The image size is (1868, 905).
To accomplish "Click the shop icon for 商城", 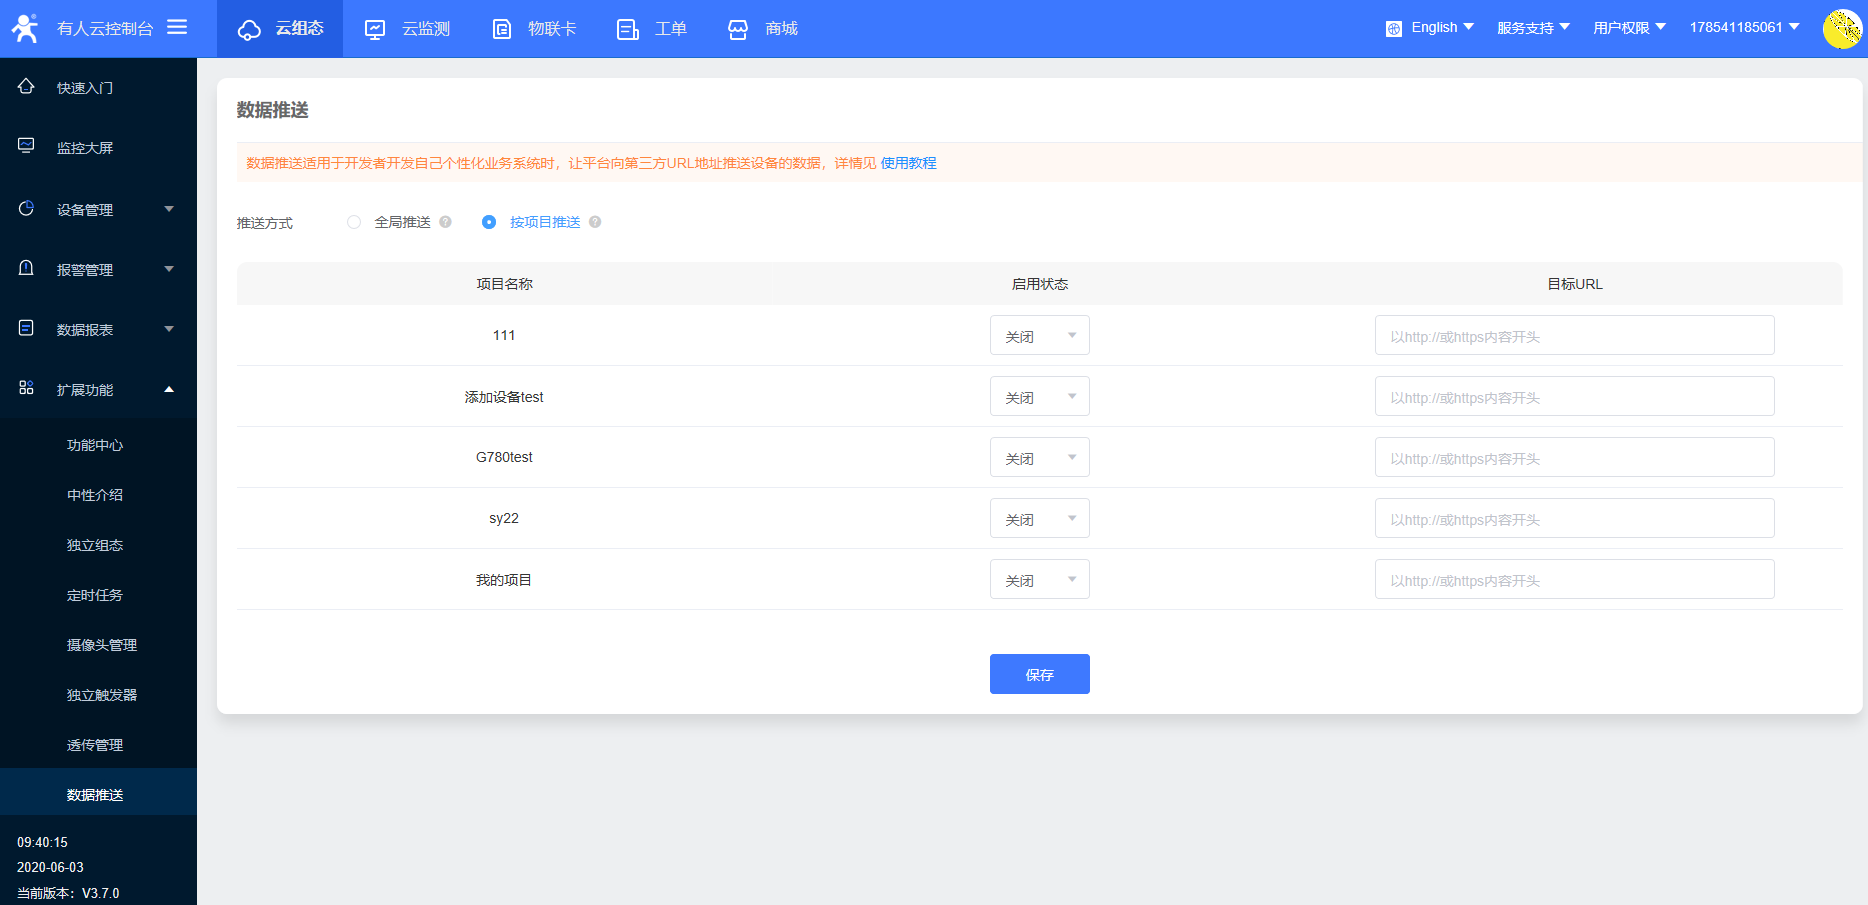I will pyautogui.click(x=738, y=30).
